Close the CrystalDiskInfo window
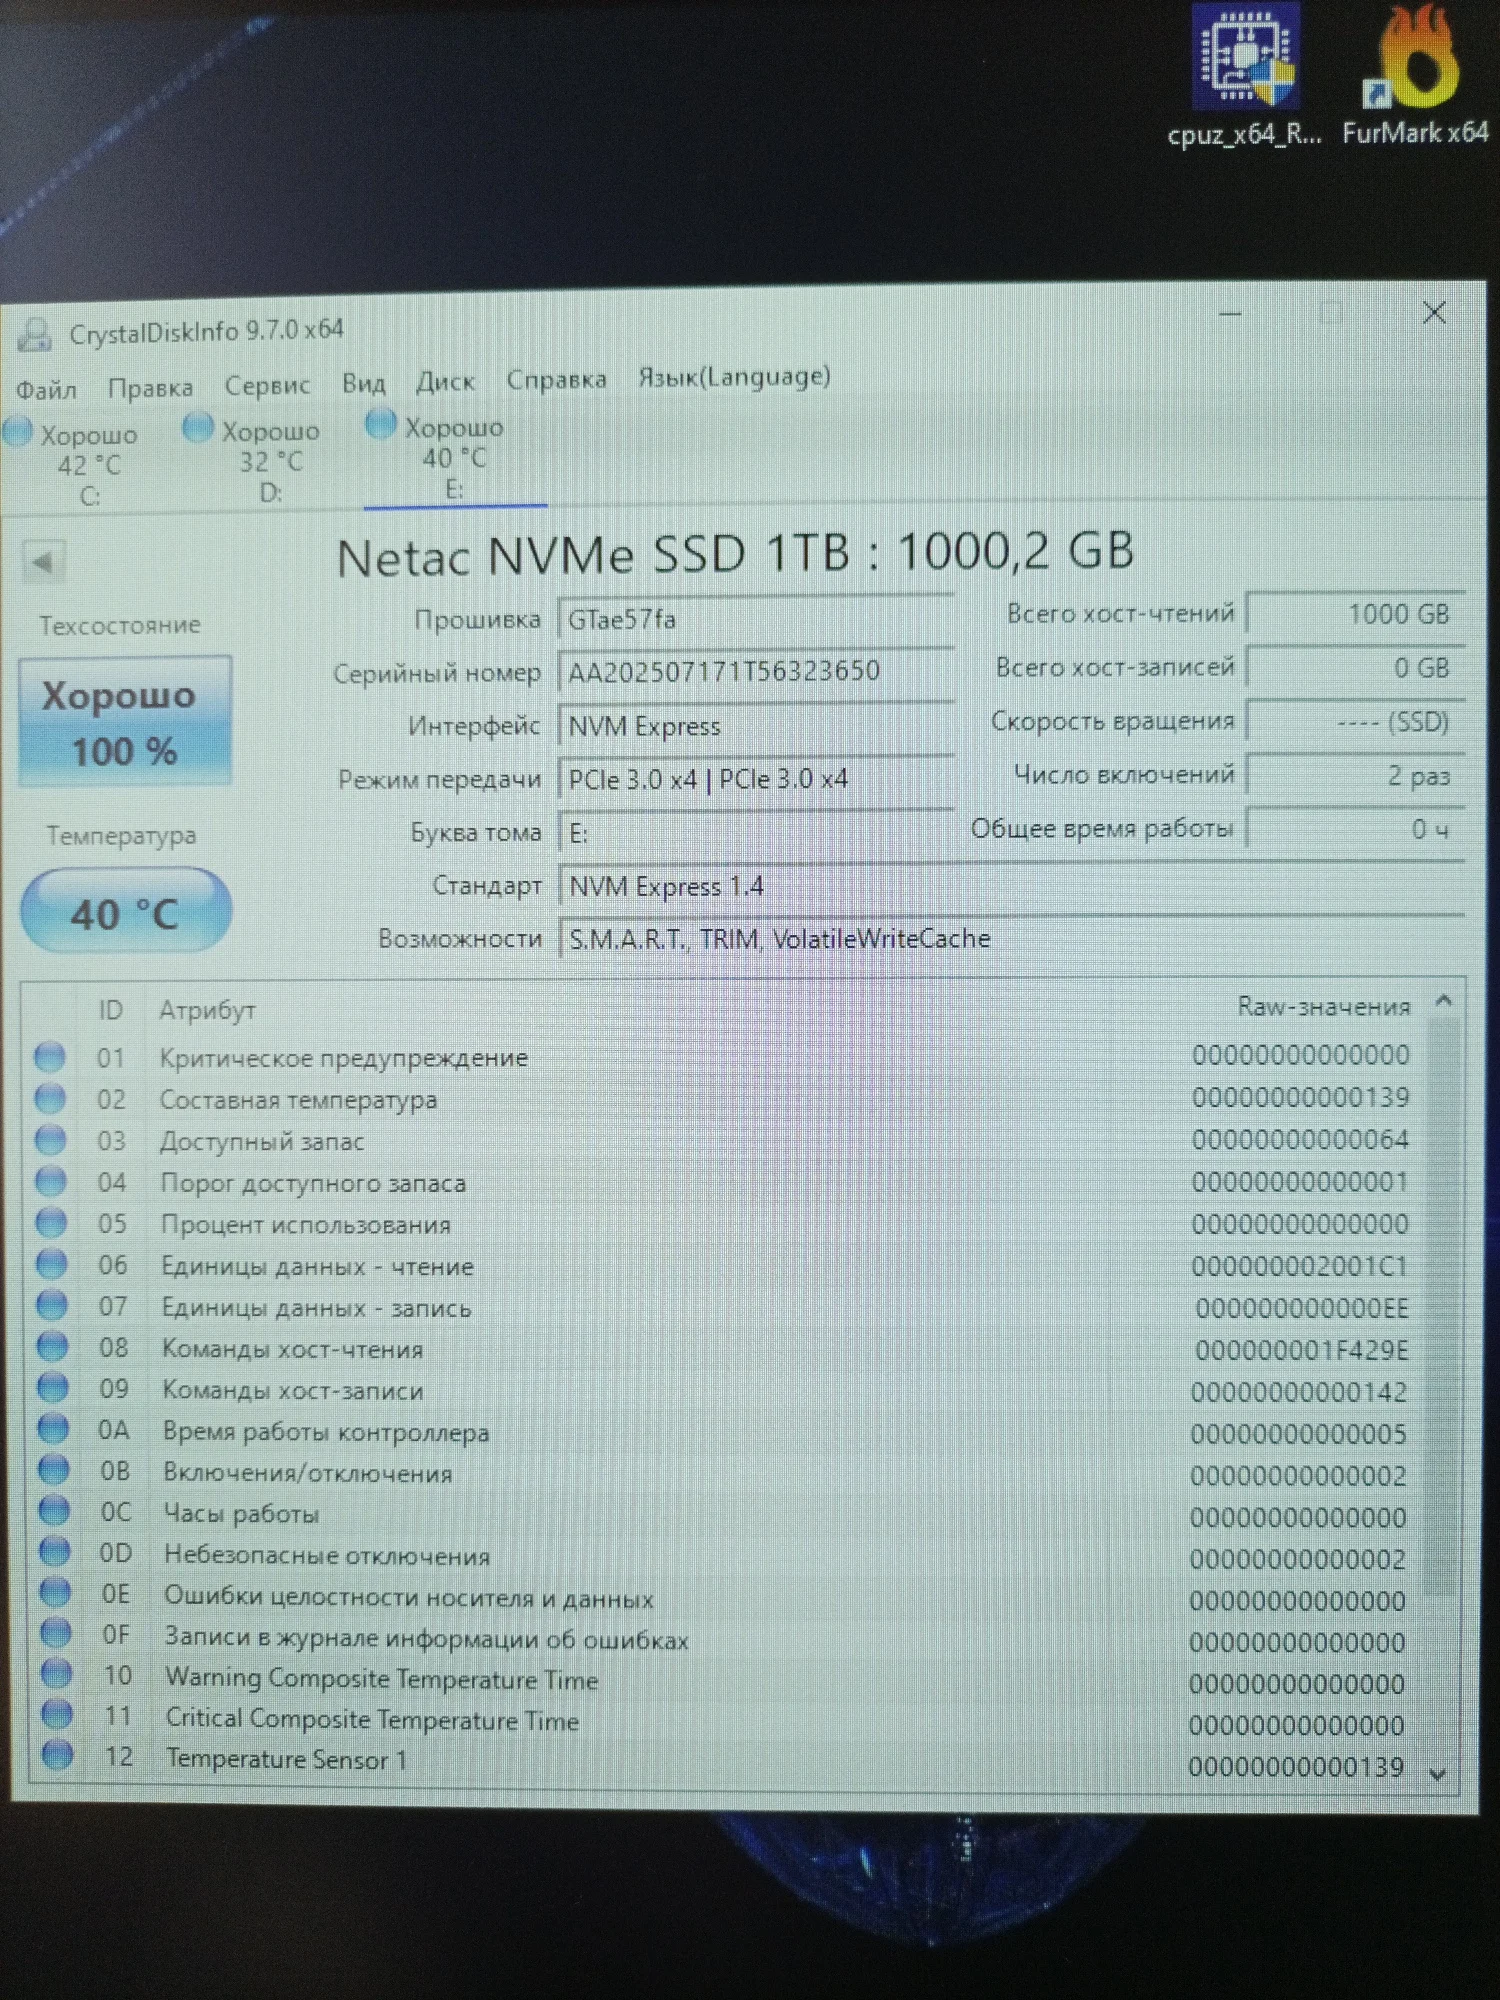The height and width of the screenshot is (2000, 1500). coord(1435,312)
